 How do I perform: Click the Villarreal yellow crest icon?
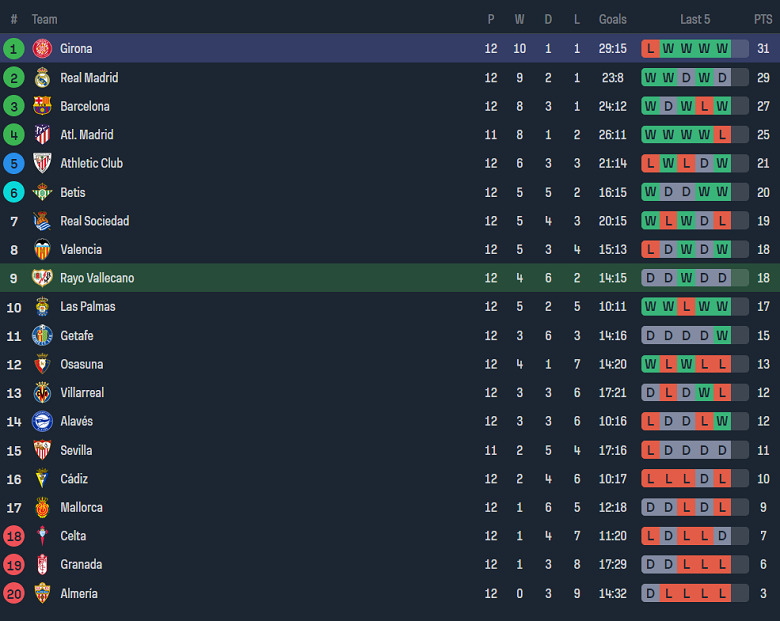tap(42, 393)
